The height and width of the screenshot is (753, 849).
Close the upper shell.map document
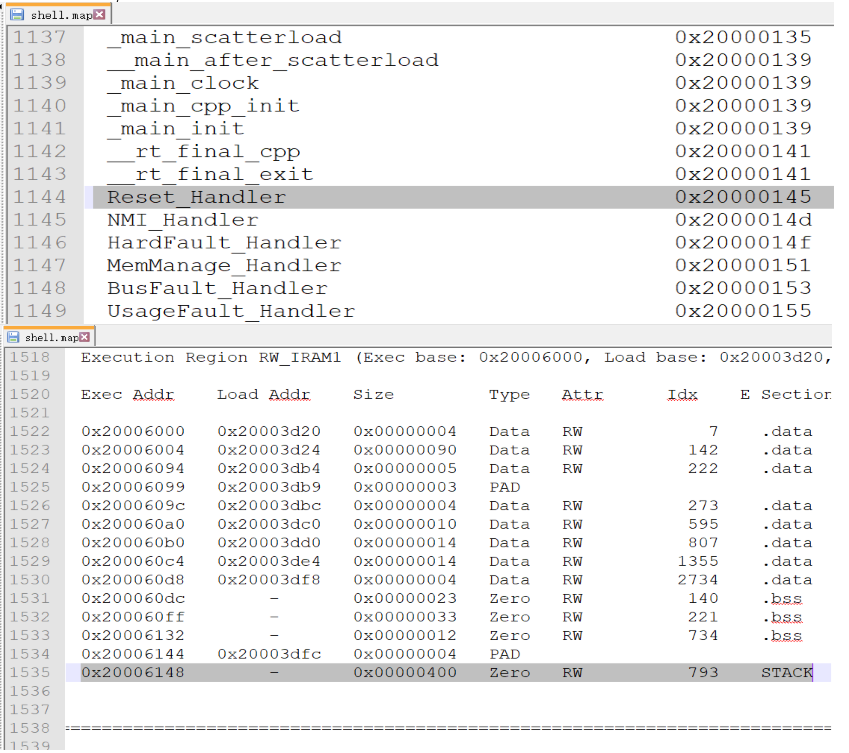[x=98, y=15]
